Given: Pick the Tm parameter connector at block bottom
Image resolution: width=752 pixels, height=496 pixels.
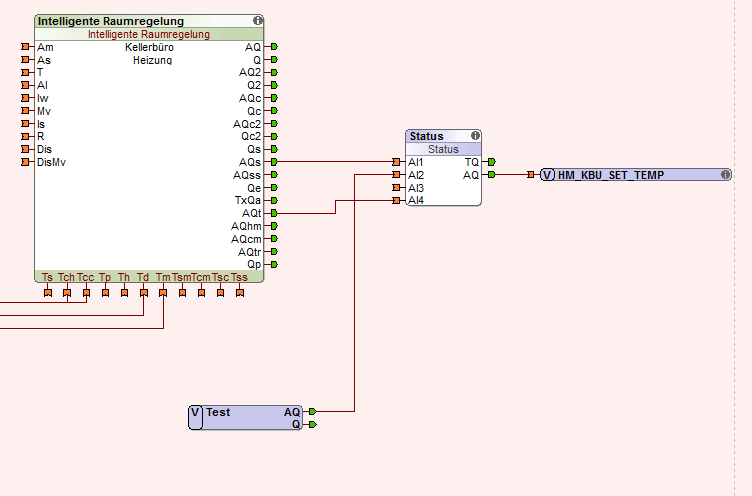Looking at the screenshot, I should (x=163, y=293).
